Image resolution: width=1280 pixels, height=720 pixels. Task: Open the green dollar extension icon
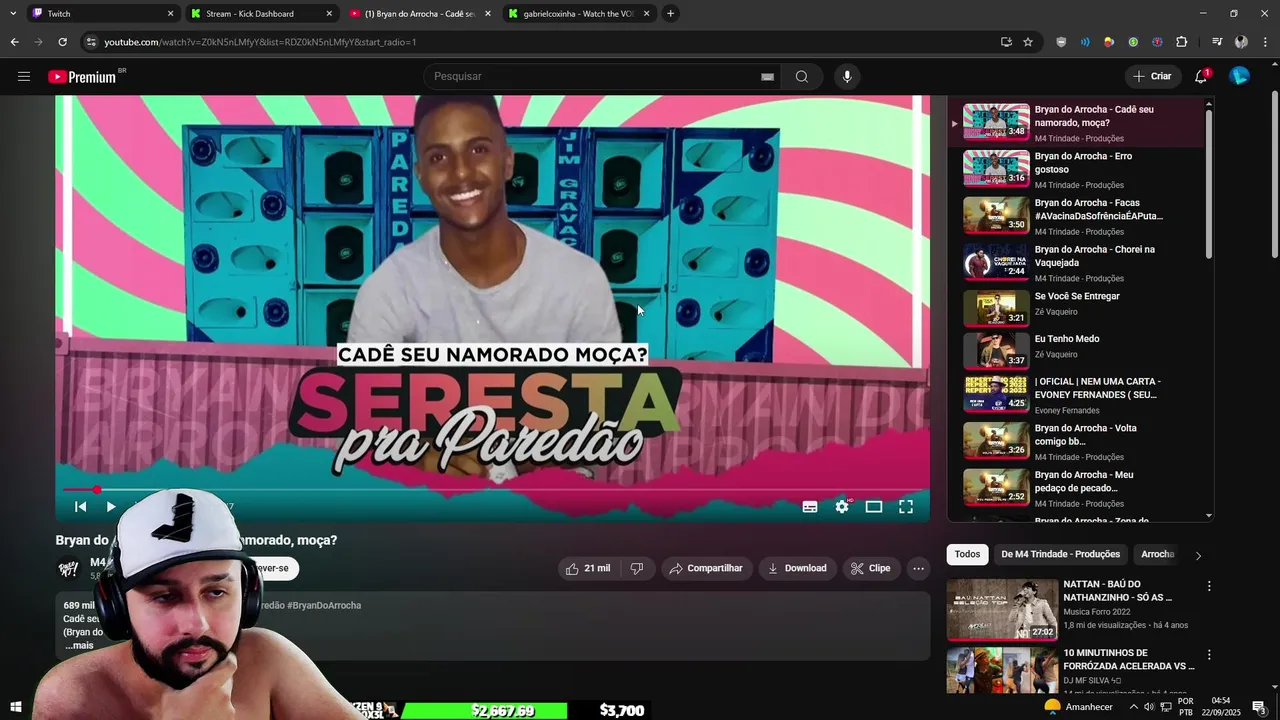tap(1133, 42)
